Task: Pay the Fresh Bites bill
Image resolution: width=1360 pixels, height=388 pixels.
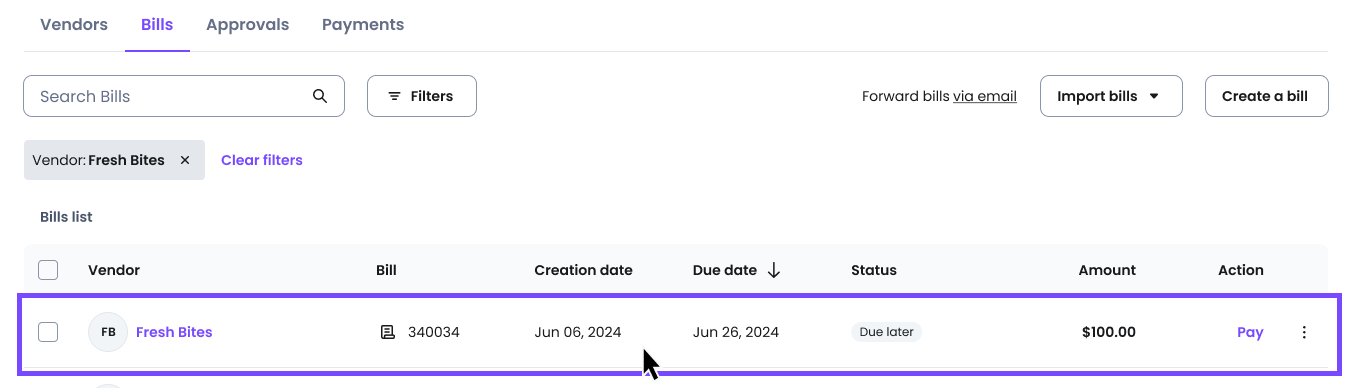Action: [1250, 332]
